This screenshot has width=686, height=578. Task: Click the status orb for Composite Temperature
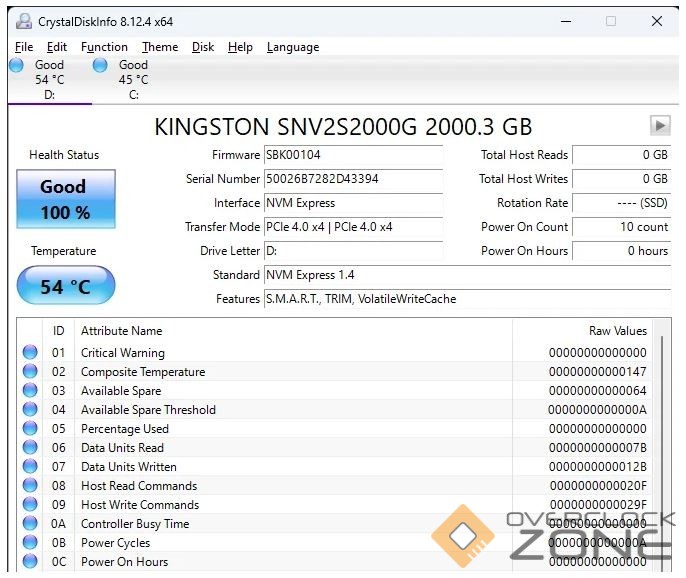(x=30, y=371)
